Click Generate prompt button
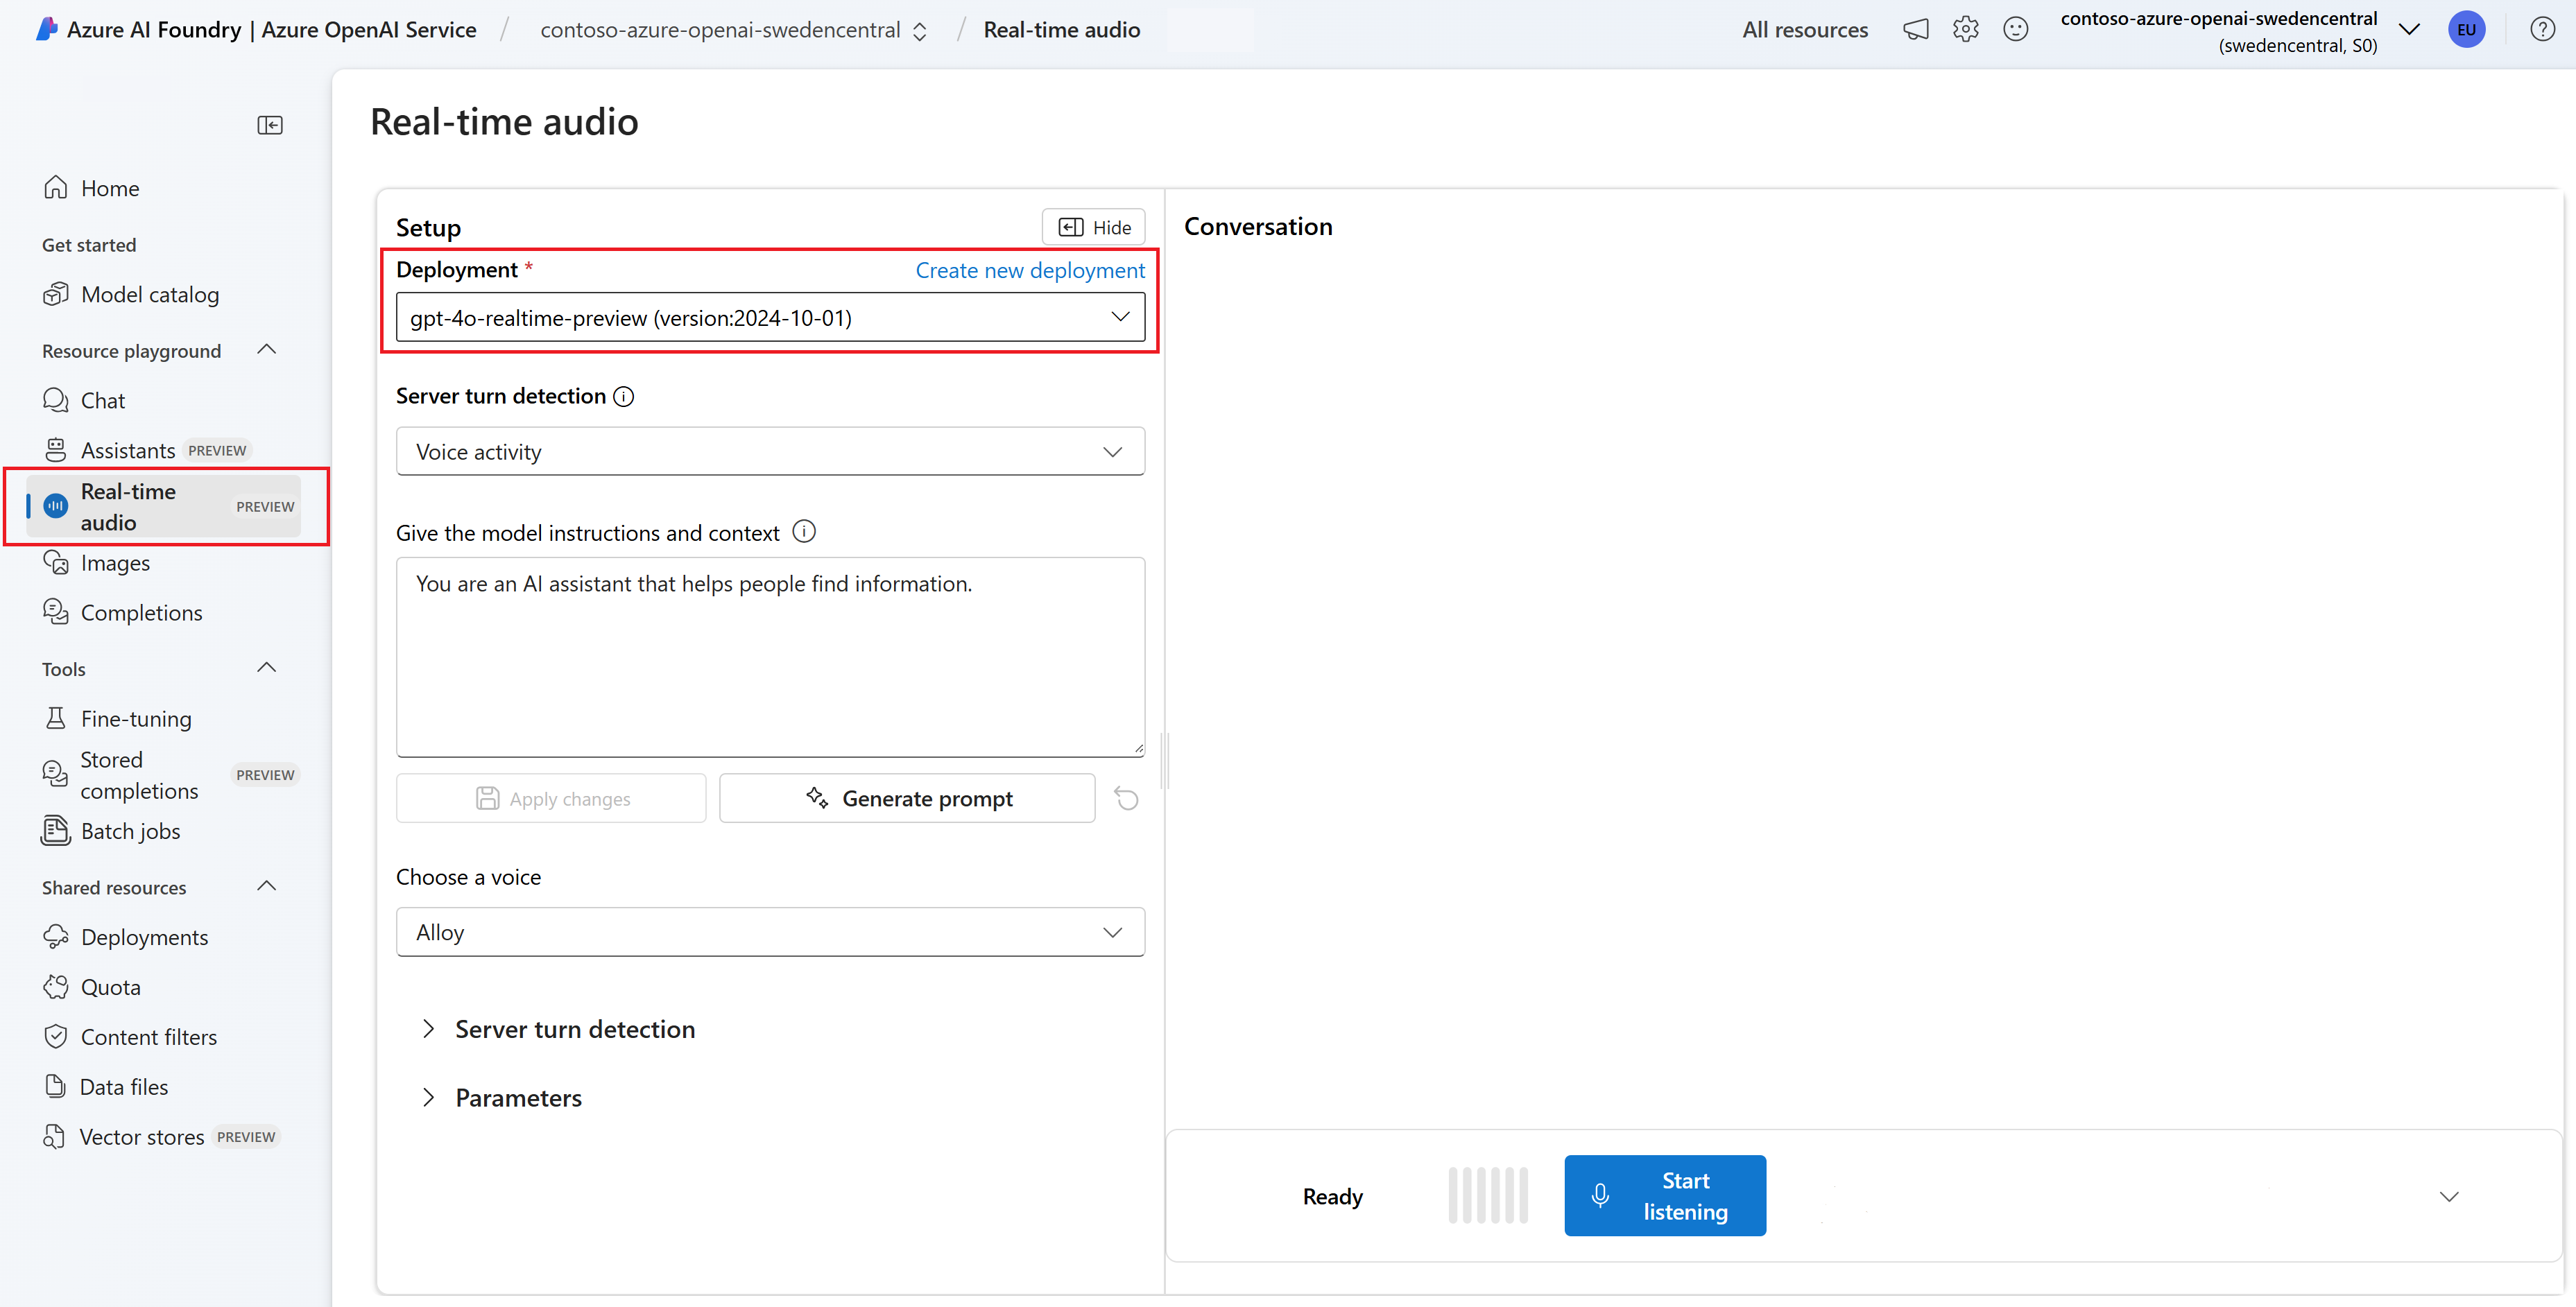 tap(907, 798)
